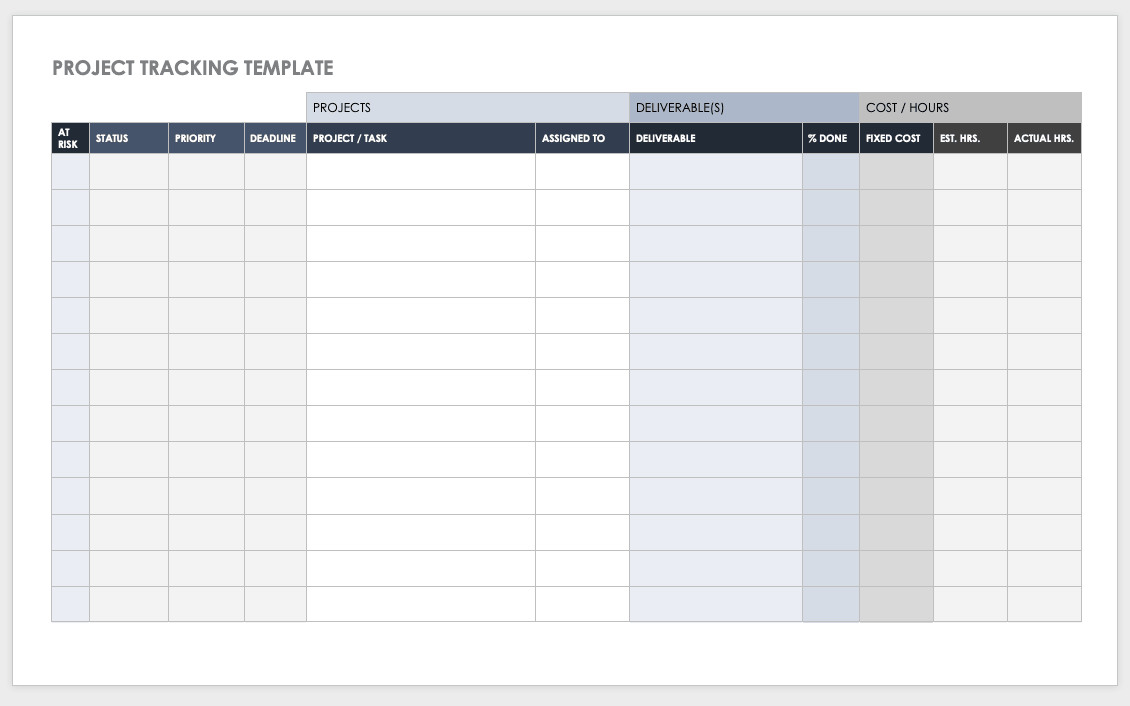The height and width of the screenshot is (706, 1130).
Task: Select first empty cell under % DONE
Action: [830, 171]
